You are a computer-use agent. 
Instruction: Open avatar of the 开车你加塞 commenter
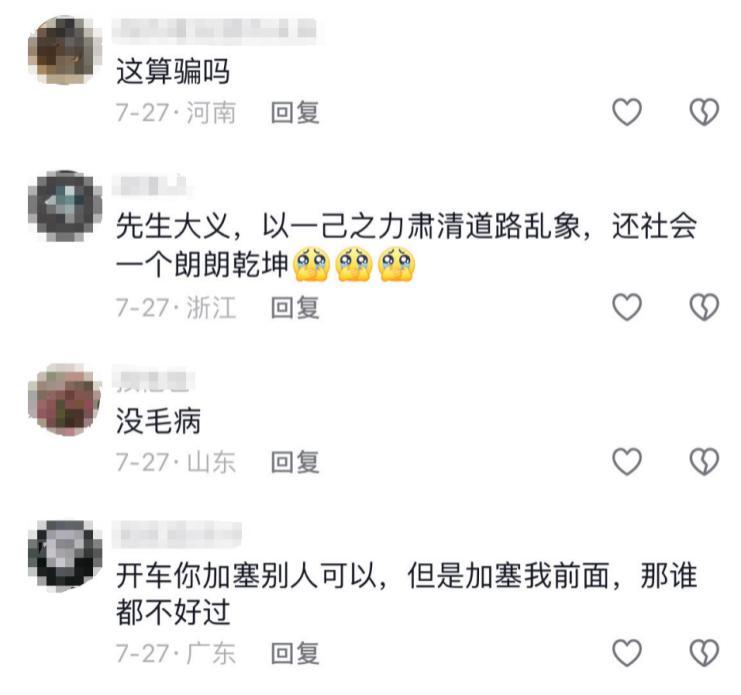[65, 556]
